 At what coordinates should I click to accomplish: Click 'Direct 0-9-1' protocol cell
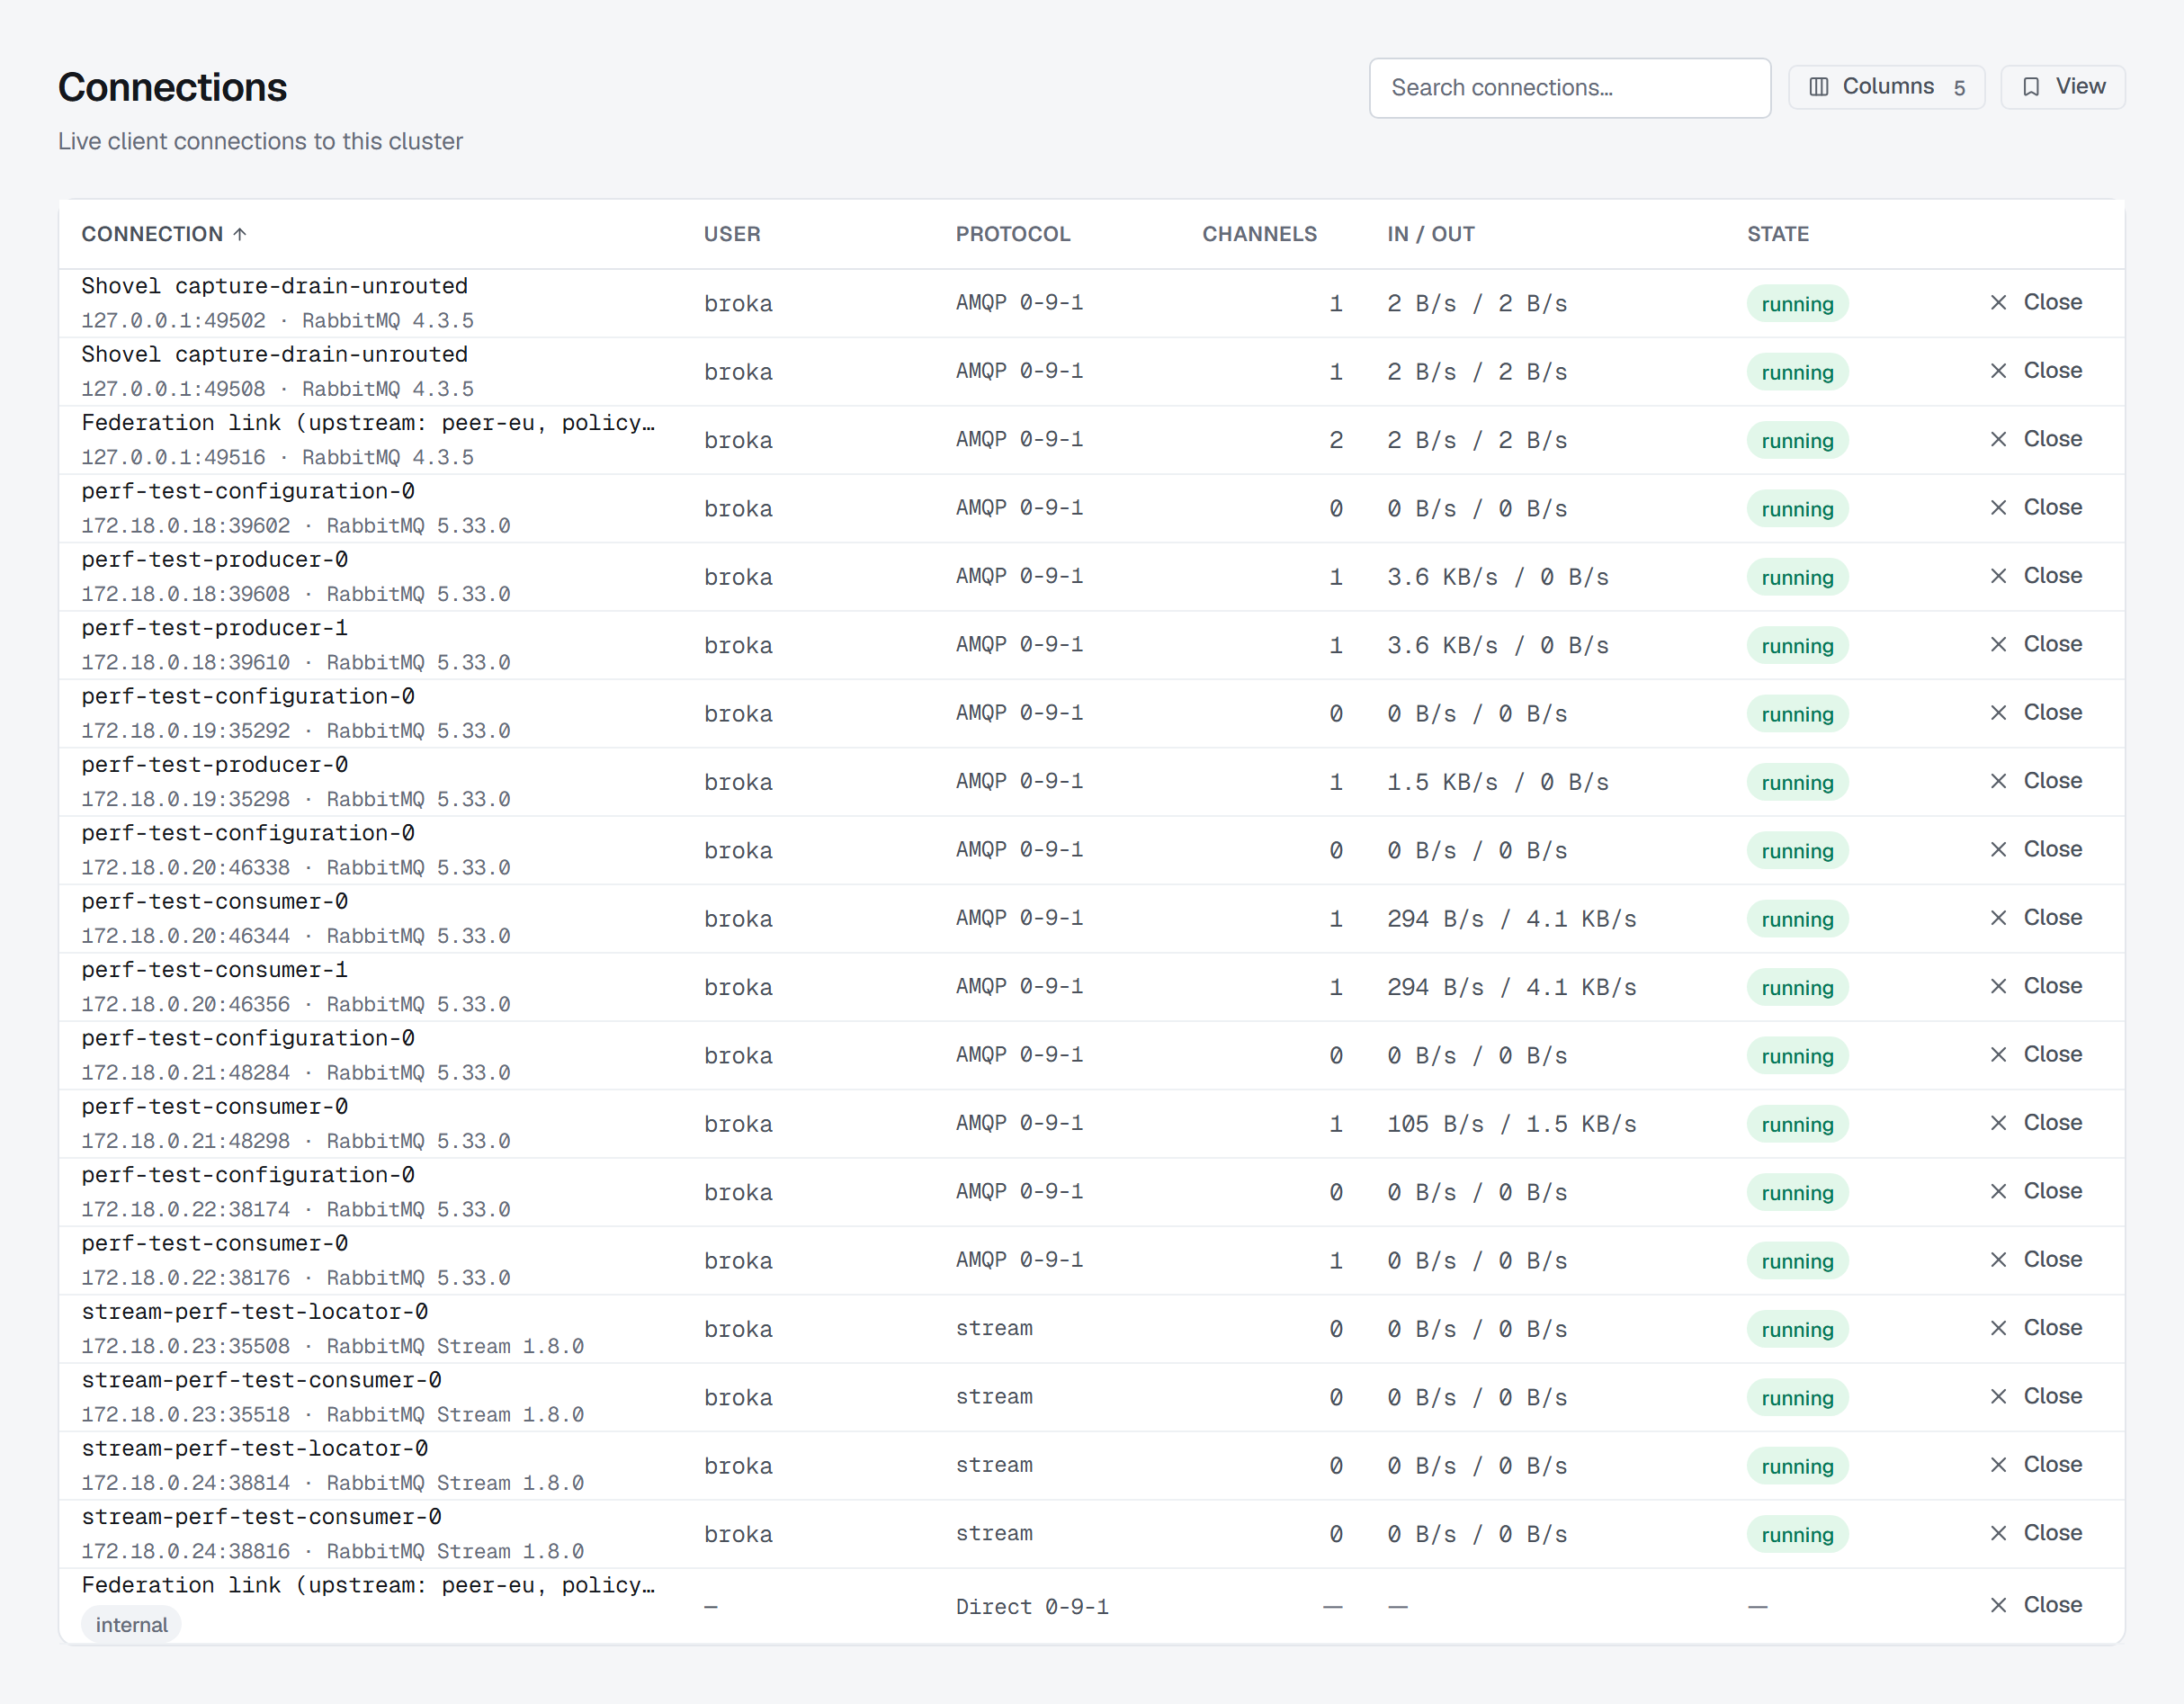click(1032, 1607)
